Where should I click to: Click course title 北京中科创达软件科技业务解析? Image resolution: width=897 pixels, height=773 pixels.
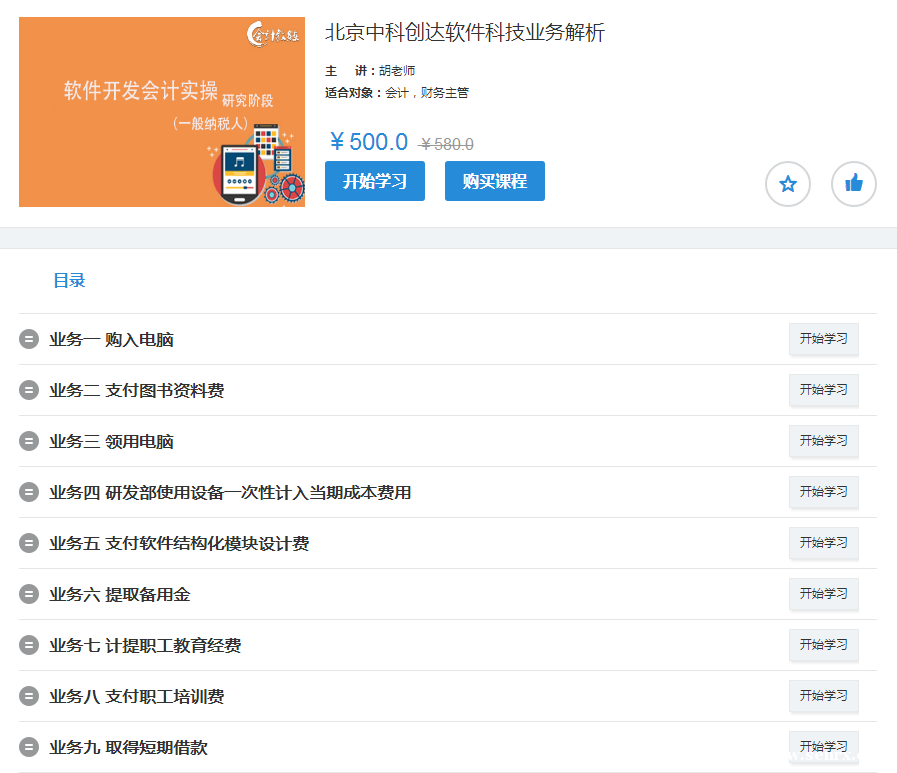coord(464,32)
